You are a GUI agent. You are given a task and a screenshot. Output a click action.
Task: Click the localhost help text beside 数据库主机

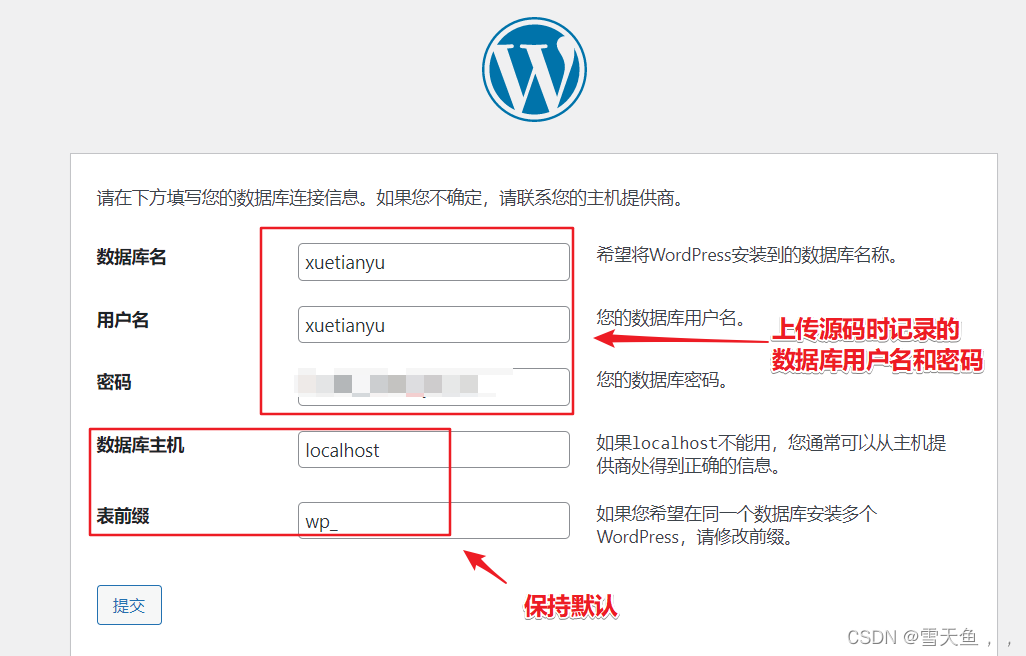tap(771, 454)
